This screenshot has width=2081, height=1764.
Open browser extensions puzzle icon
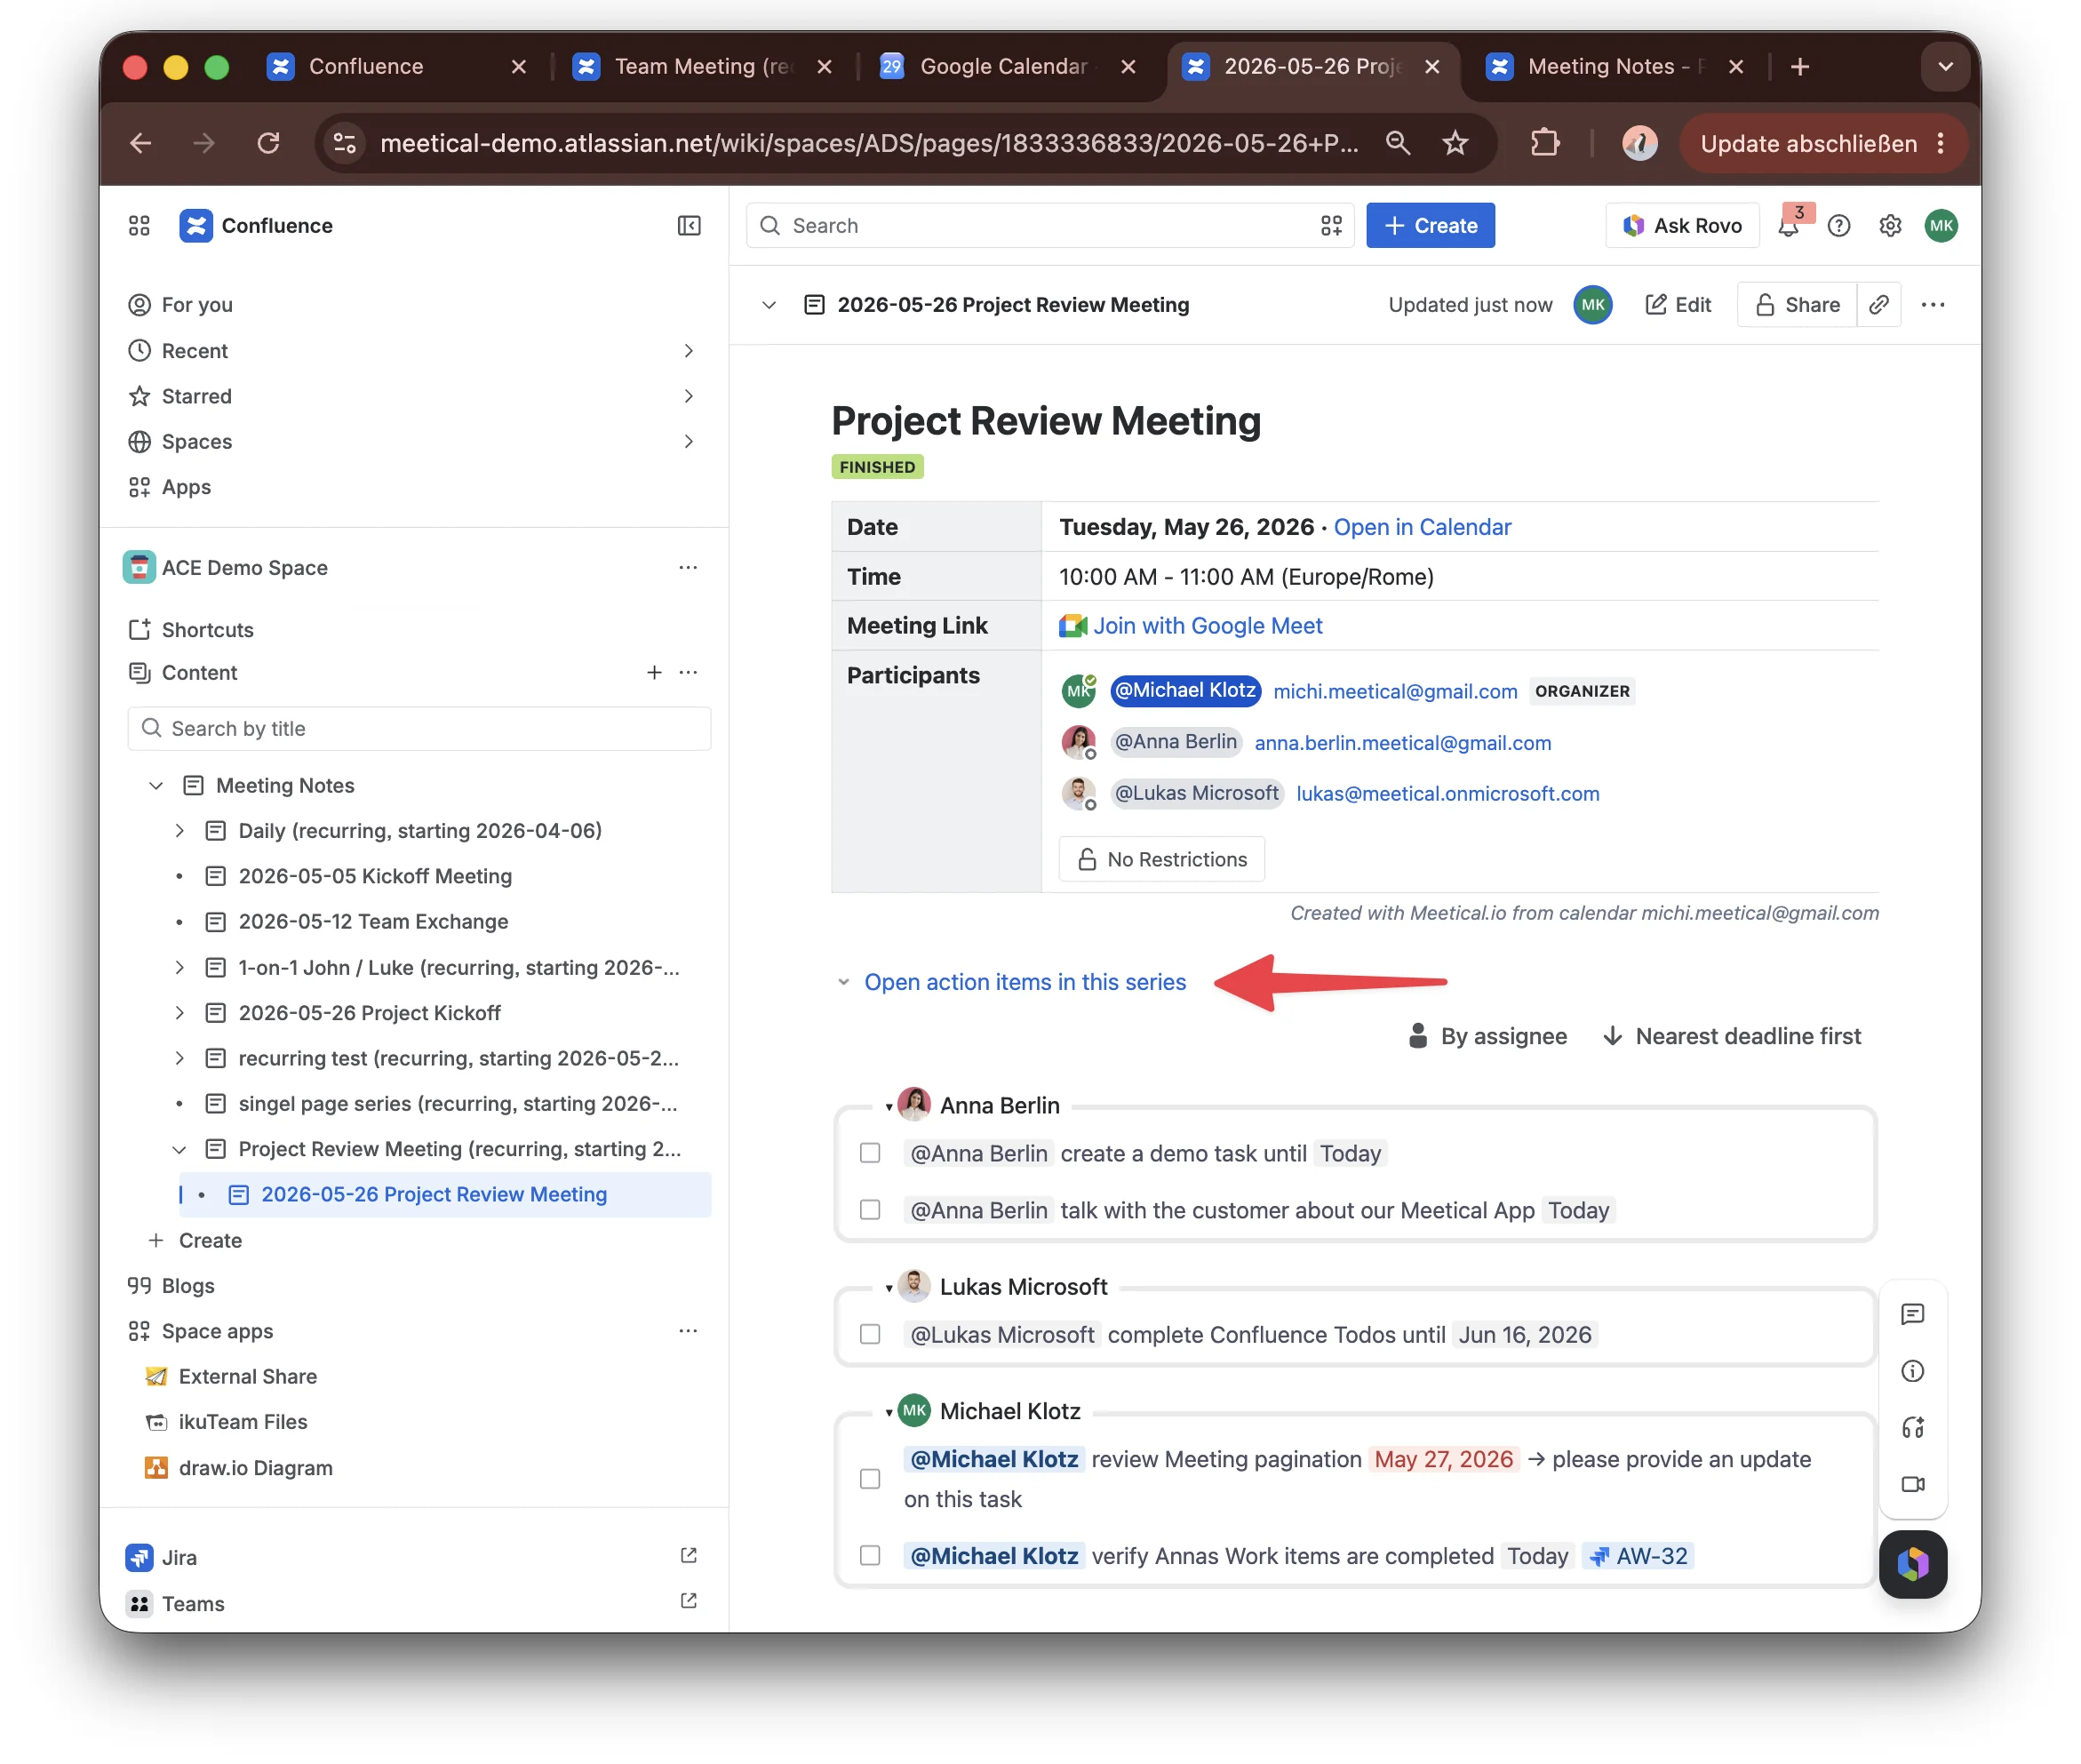point(1545,143)
